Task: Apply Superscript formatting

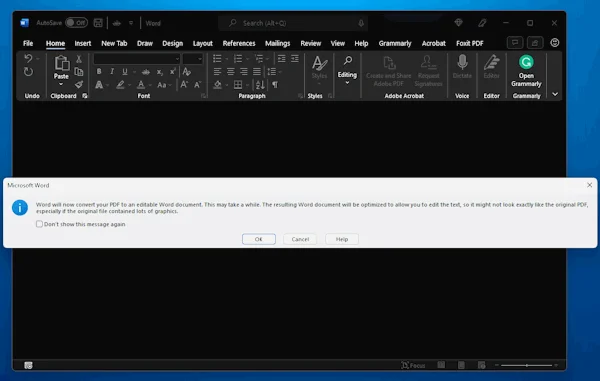Action: click(173, 72)
